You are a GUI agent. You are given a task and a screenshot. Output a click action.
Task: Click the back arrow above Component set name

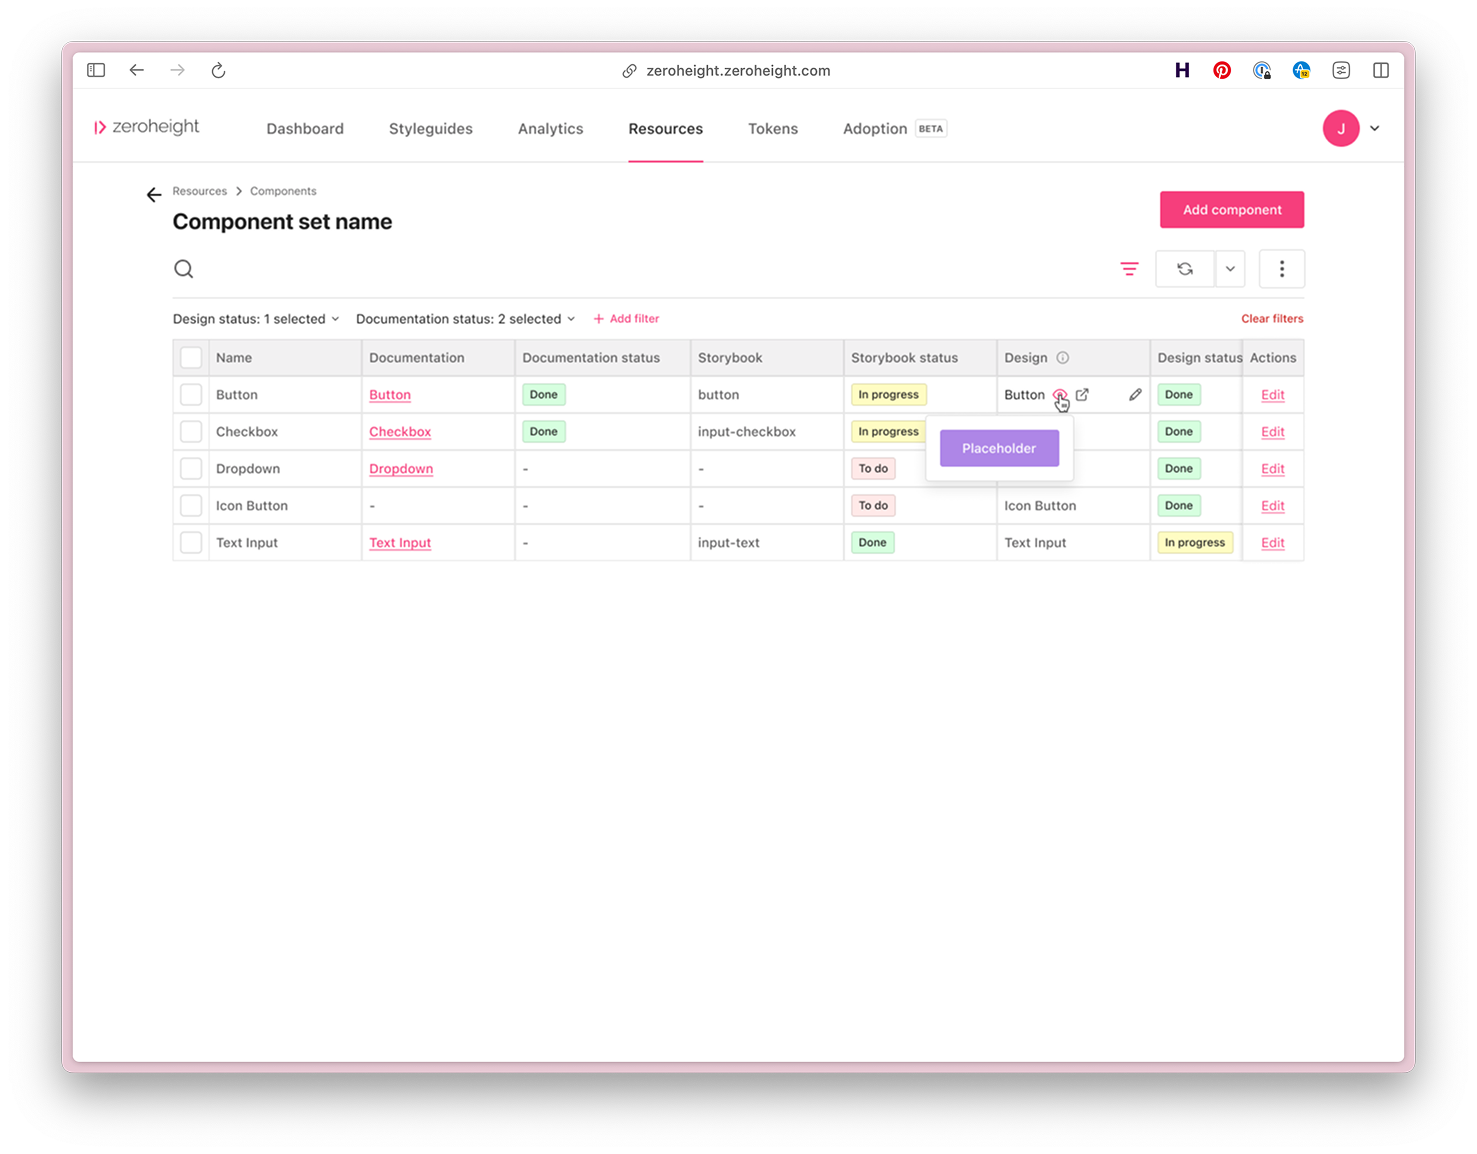click(x=153, y=194)
